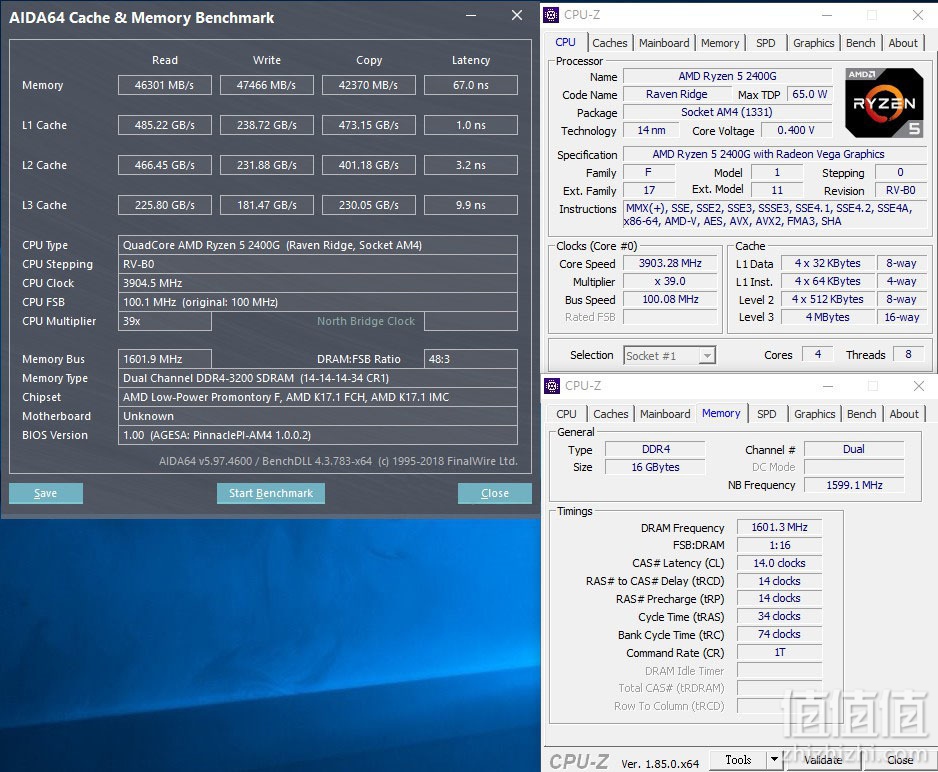The image size is (938, 772).
Task: Close the upper CPU-Z window
Action: pyautogui.click(x=918, y=16)
